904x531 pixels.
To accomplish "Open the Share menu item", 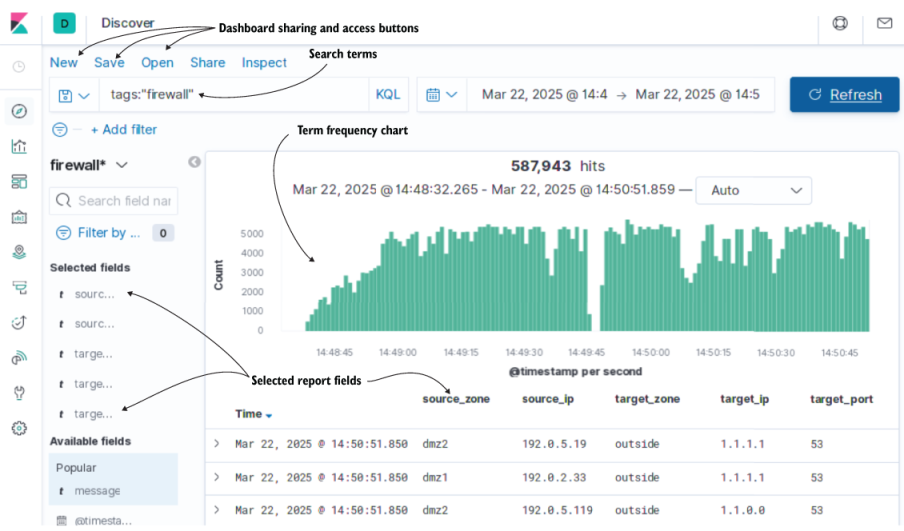I will point(208,62).
